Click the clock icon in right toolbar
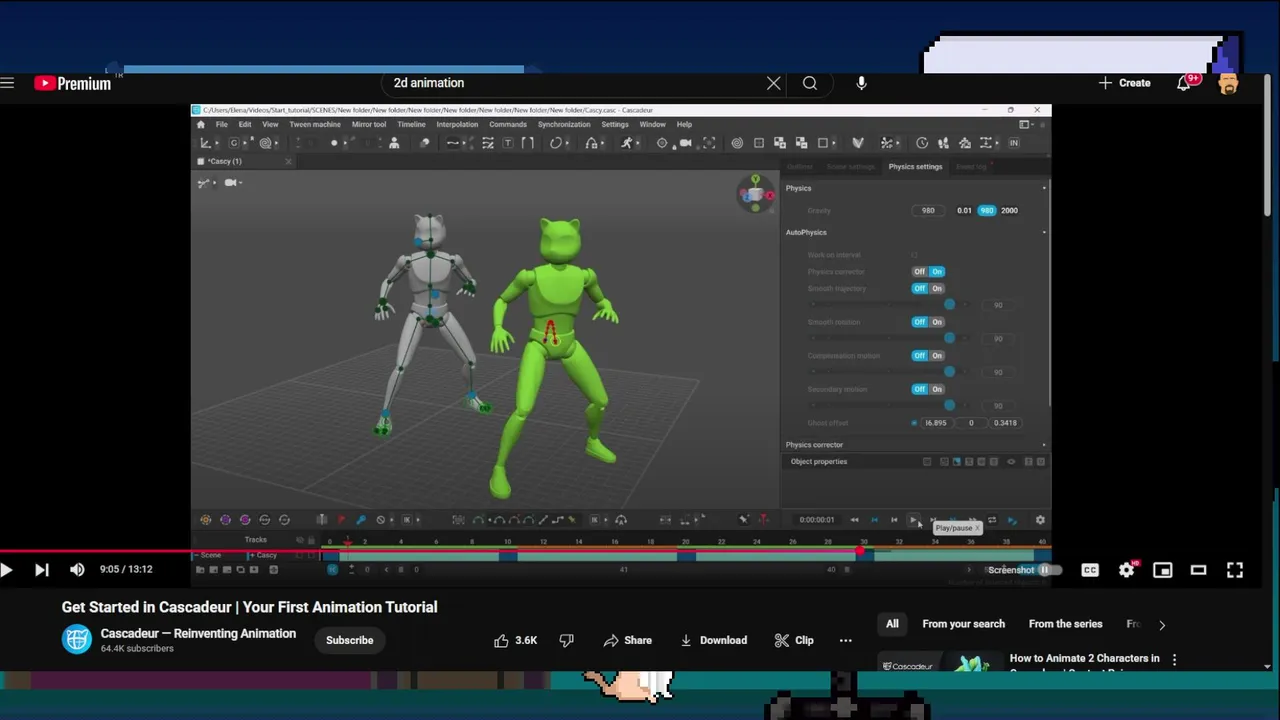This screenshot has width=1280, height=720. coord(922,143)
